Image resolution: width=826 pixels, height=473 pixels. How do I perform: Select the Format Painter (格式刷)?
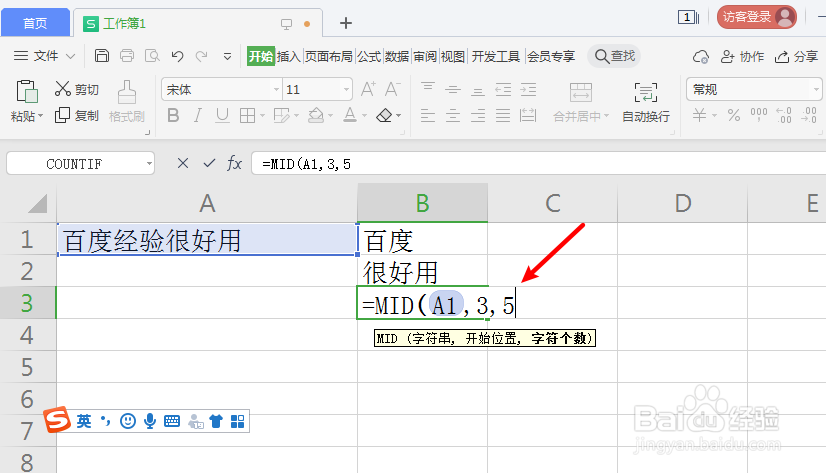coord(127,100)
